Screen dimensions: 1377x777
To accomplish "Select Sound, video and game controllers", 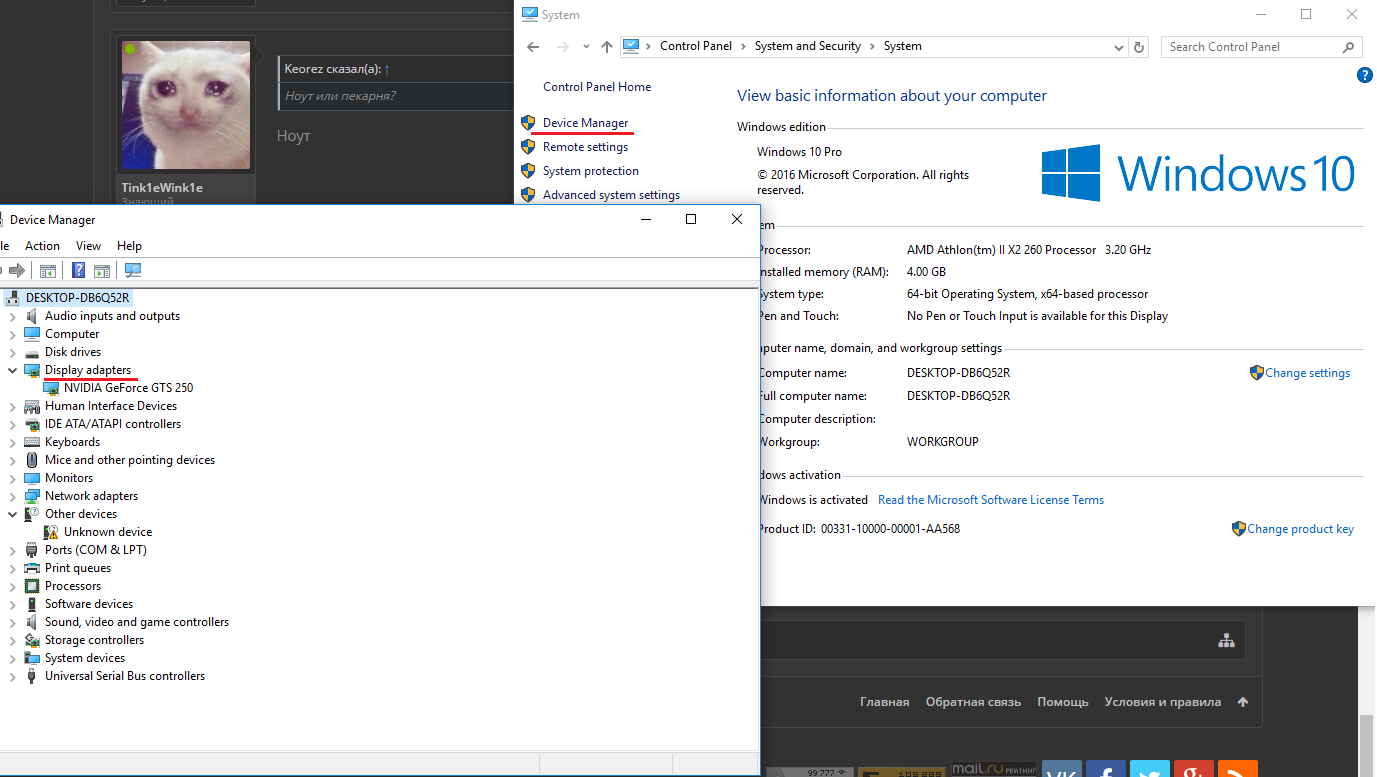I will pos(137,622).
